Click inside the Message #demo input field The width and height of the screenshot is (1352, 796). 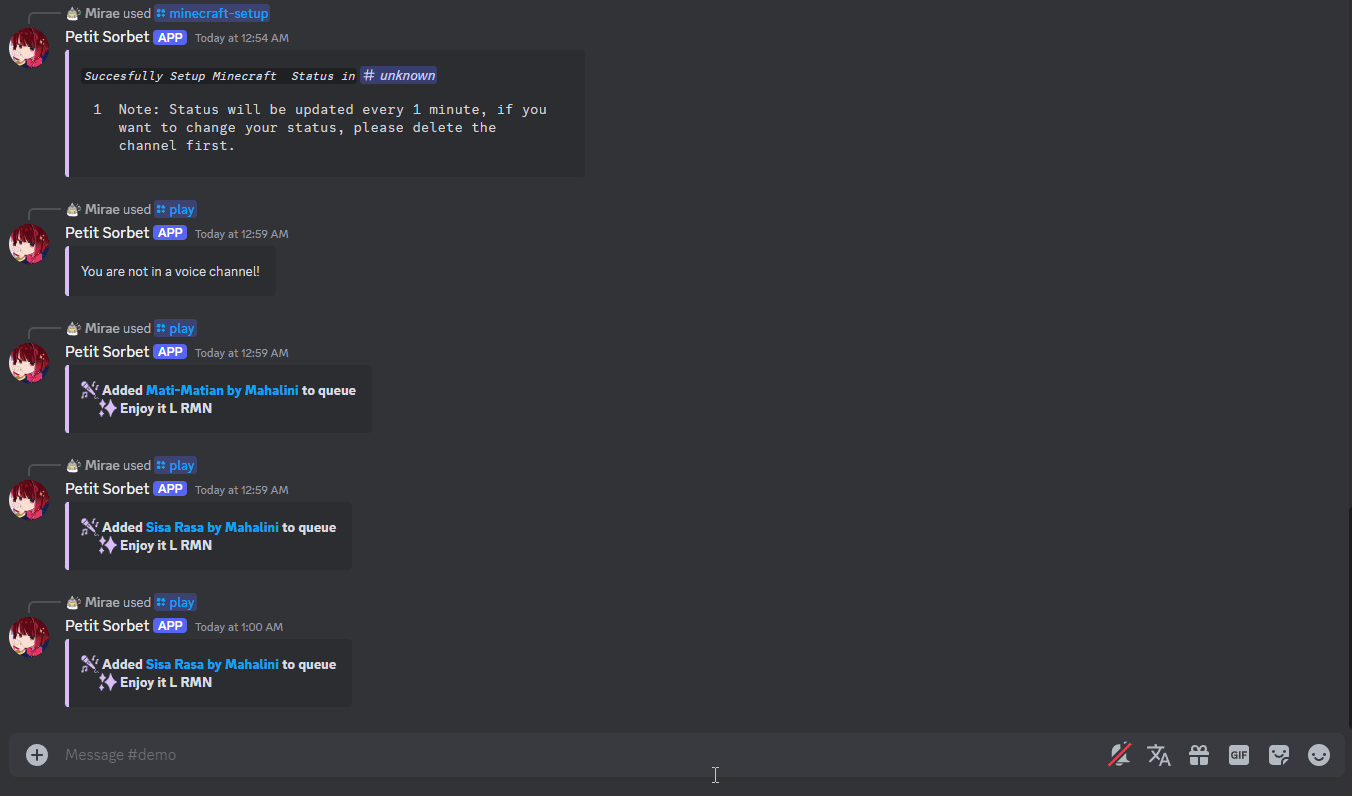(400, 754)
